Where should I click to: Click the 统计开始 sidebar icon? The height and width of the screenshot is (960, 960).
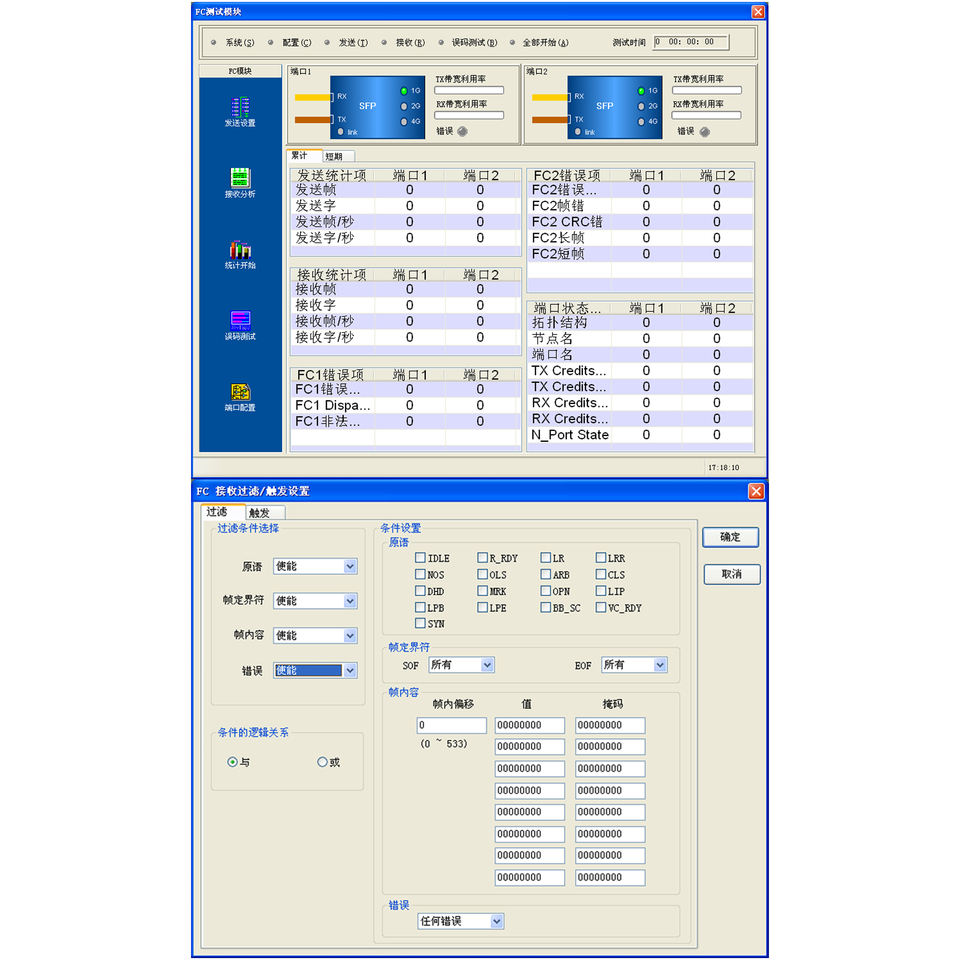tap(240, 254)
